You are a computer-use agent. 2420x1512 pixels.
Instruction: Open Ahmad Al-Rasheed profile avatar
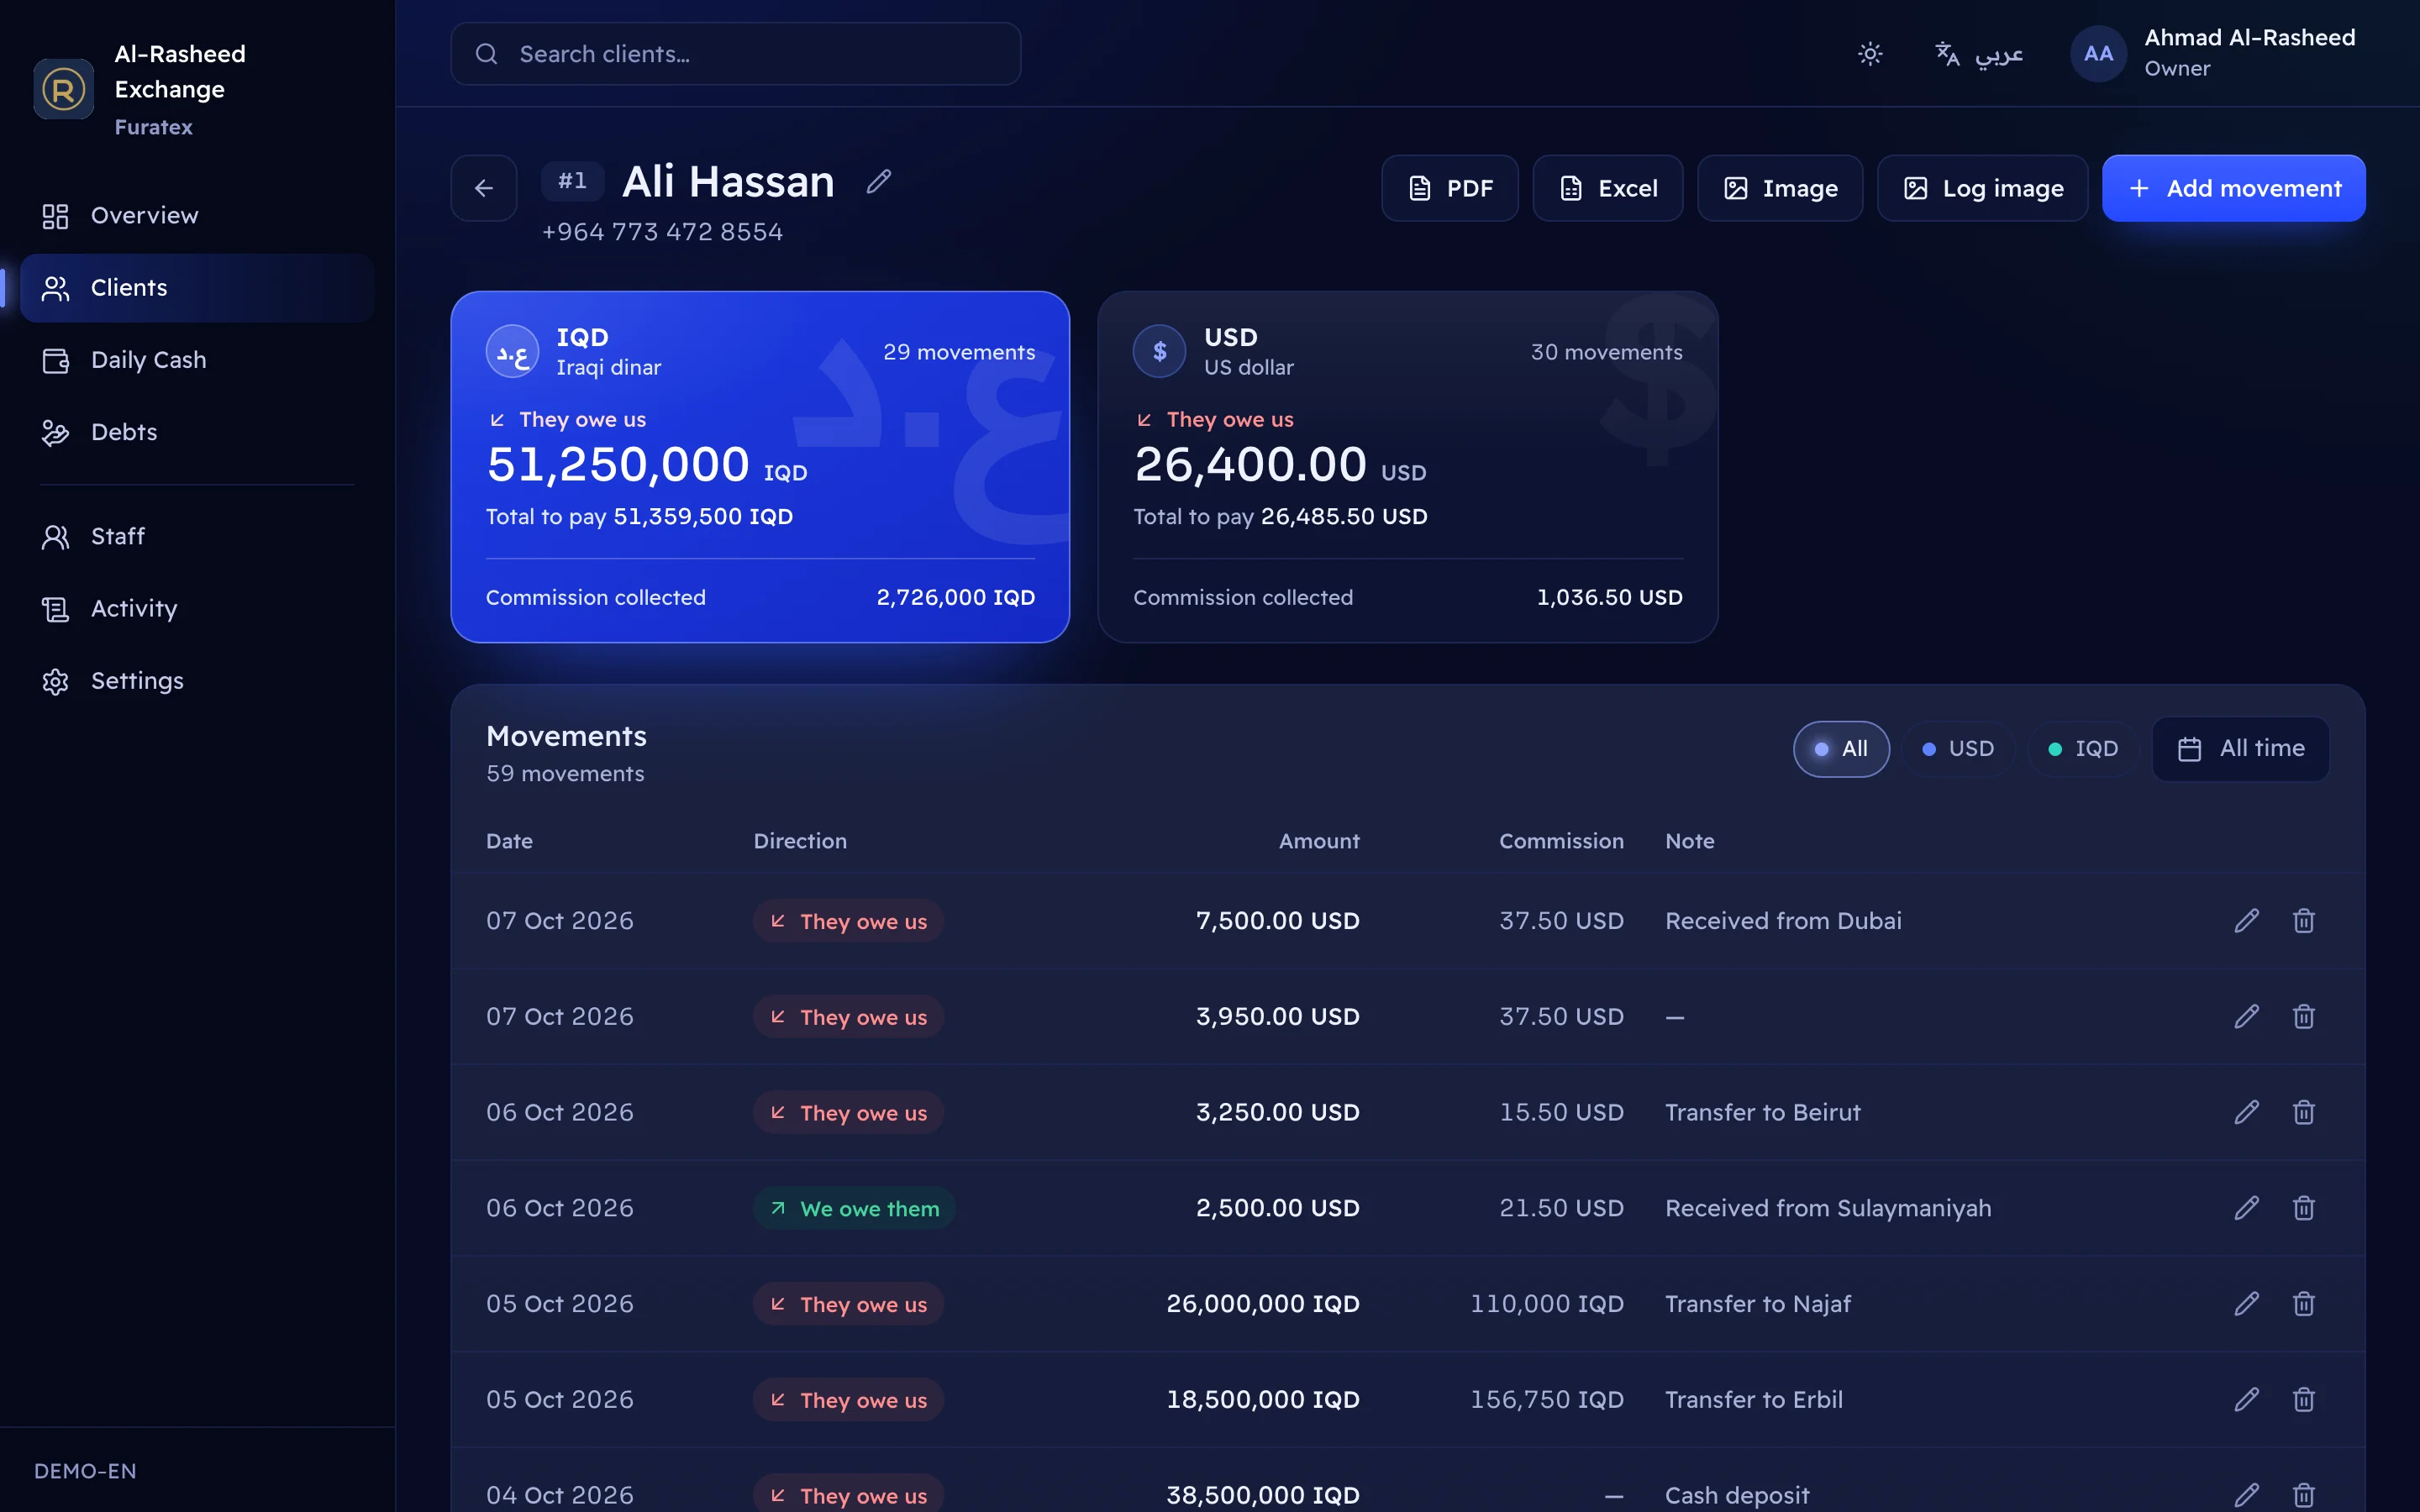2098,54
